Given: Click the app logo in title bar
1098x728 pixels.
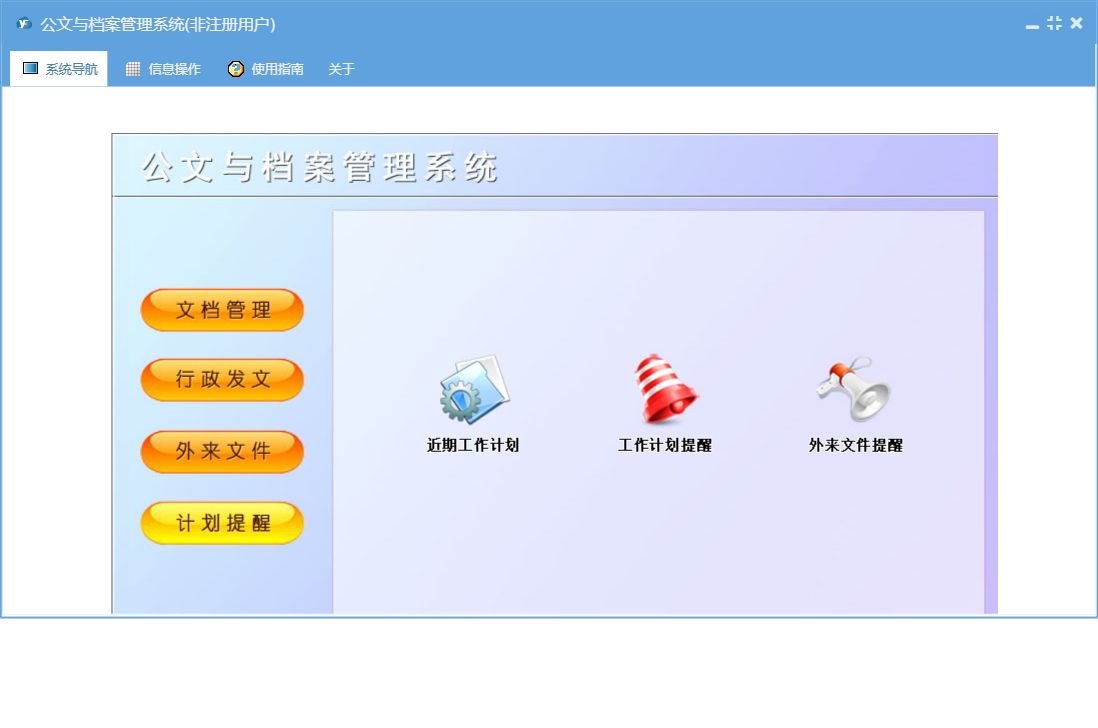Looking at the screenshot, I should tap(24, 24).
